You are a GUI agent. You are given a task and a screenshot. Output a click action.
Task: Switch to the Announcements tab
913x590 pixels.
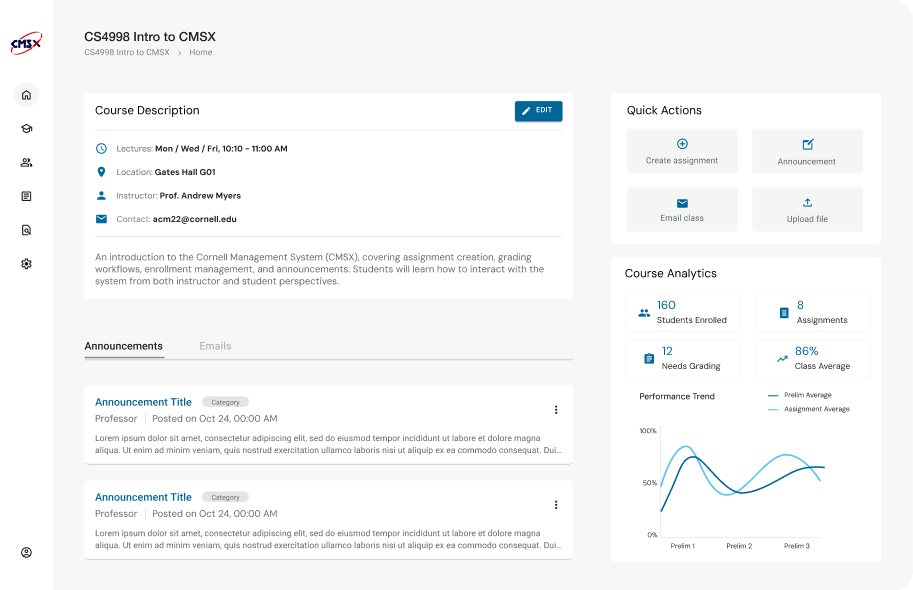pos(123,346)
